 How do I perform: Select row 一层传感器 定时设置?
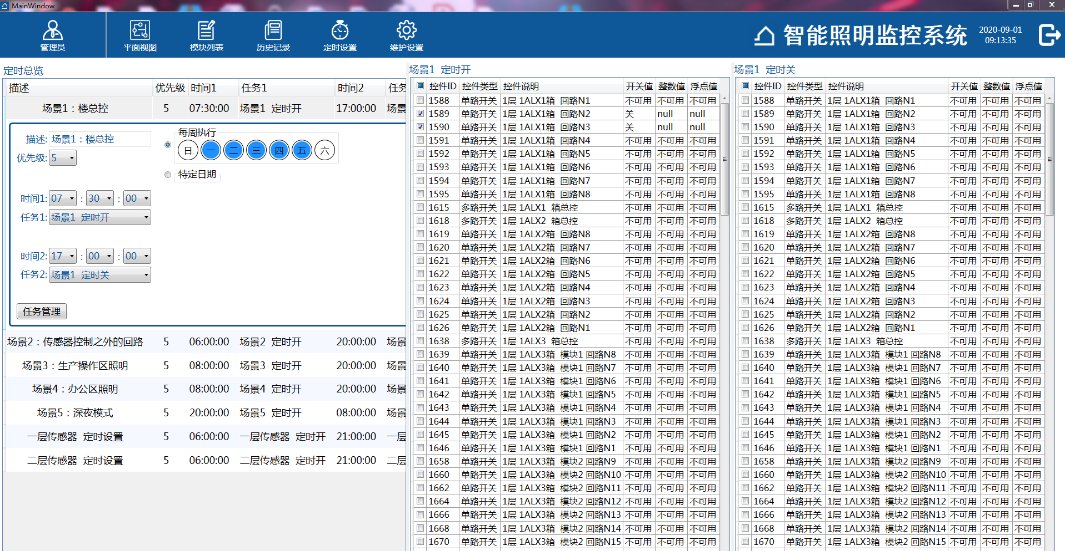click(206, 436)
